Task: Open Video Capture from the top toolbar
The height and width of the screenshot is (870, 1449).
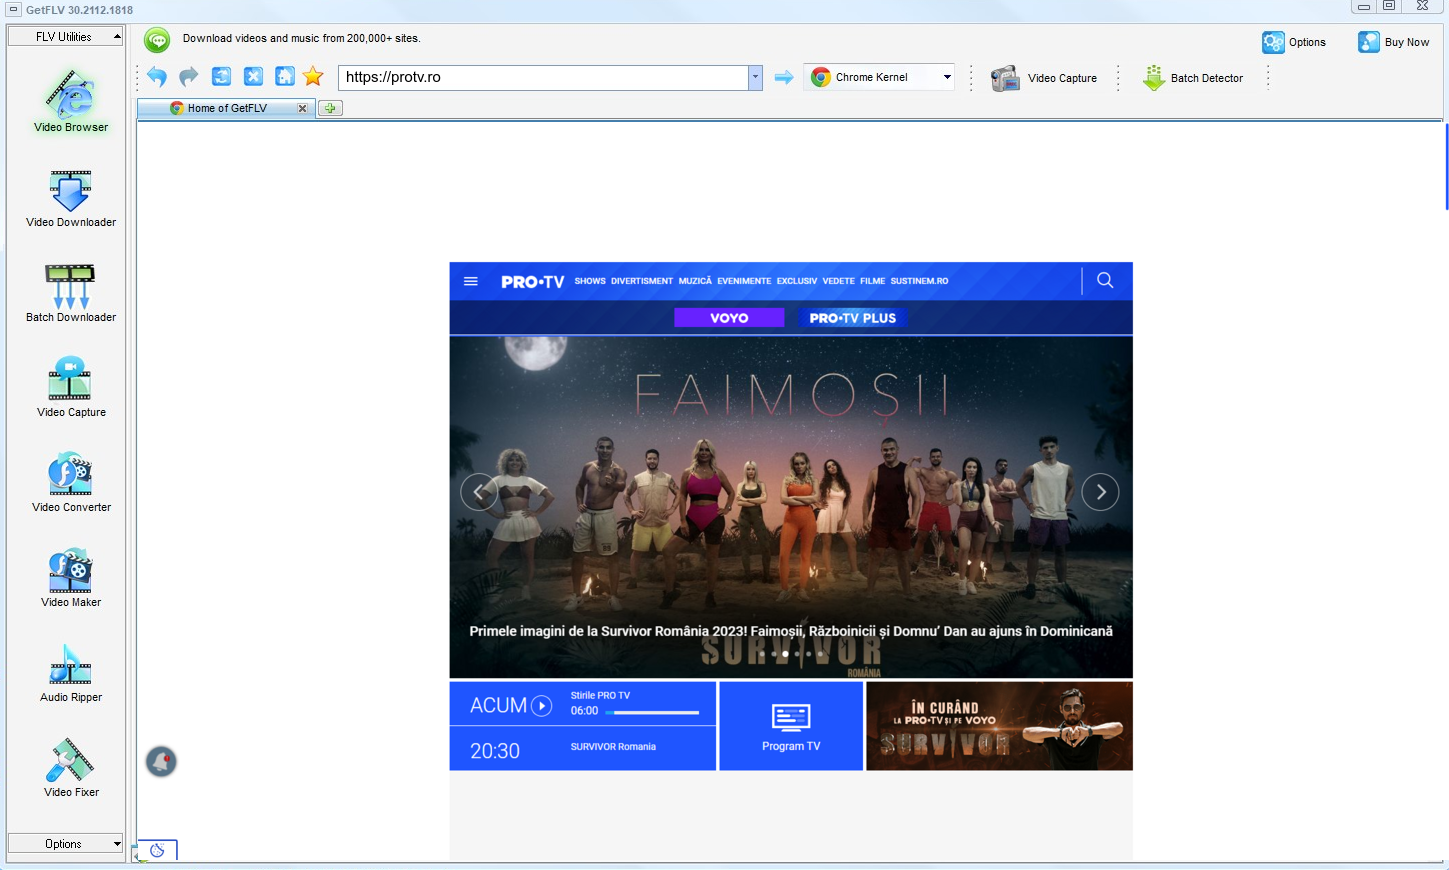Action: (x=1043, y=78)
